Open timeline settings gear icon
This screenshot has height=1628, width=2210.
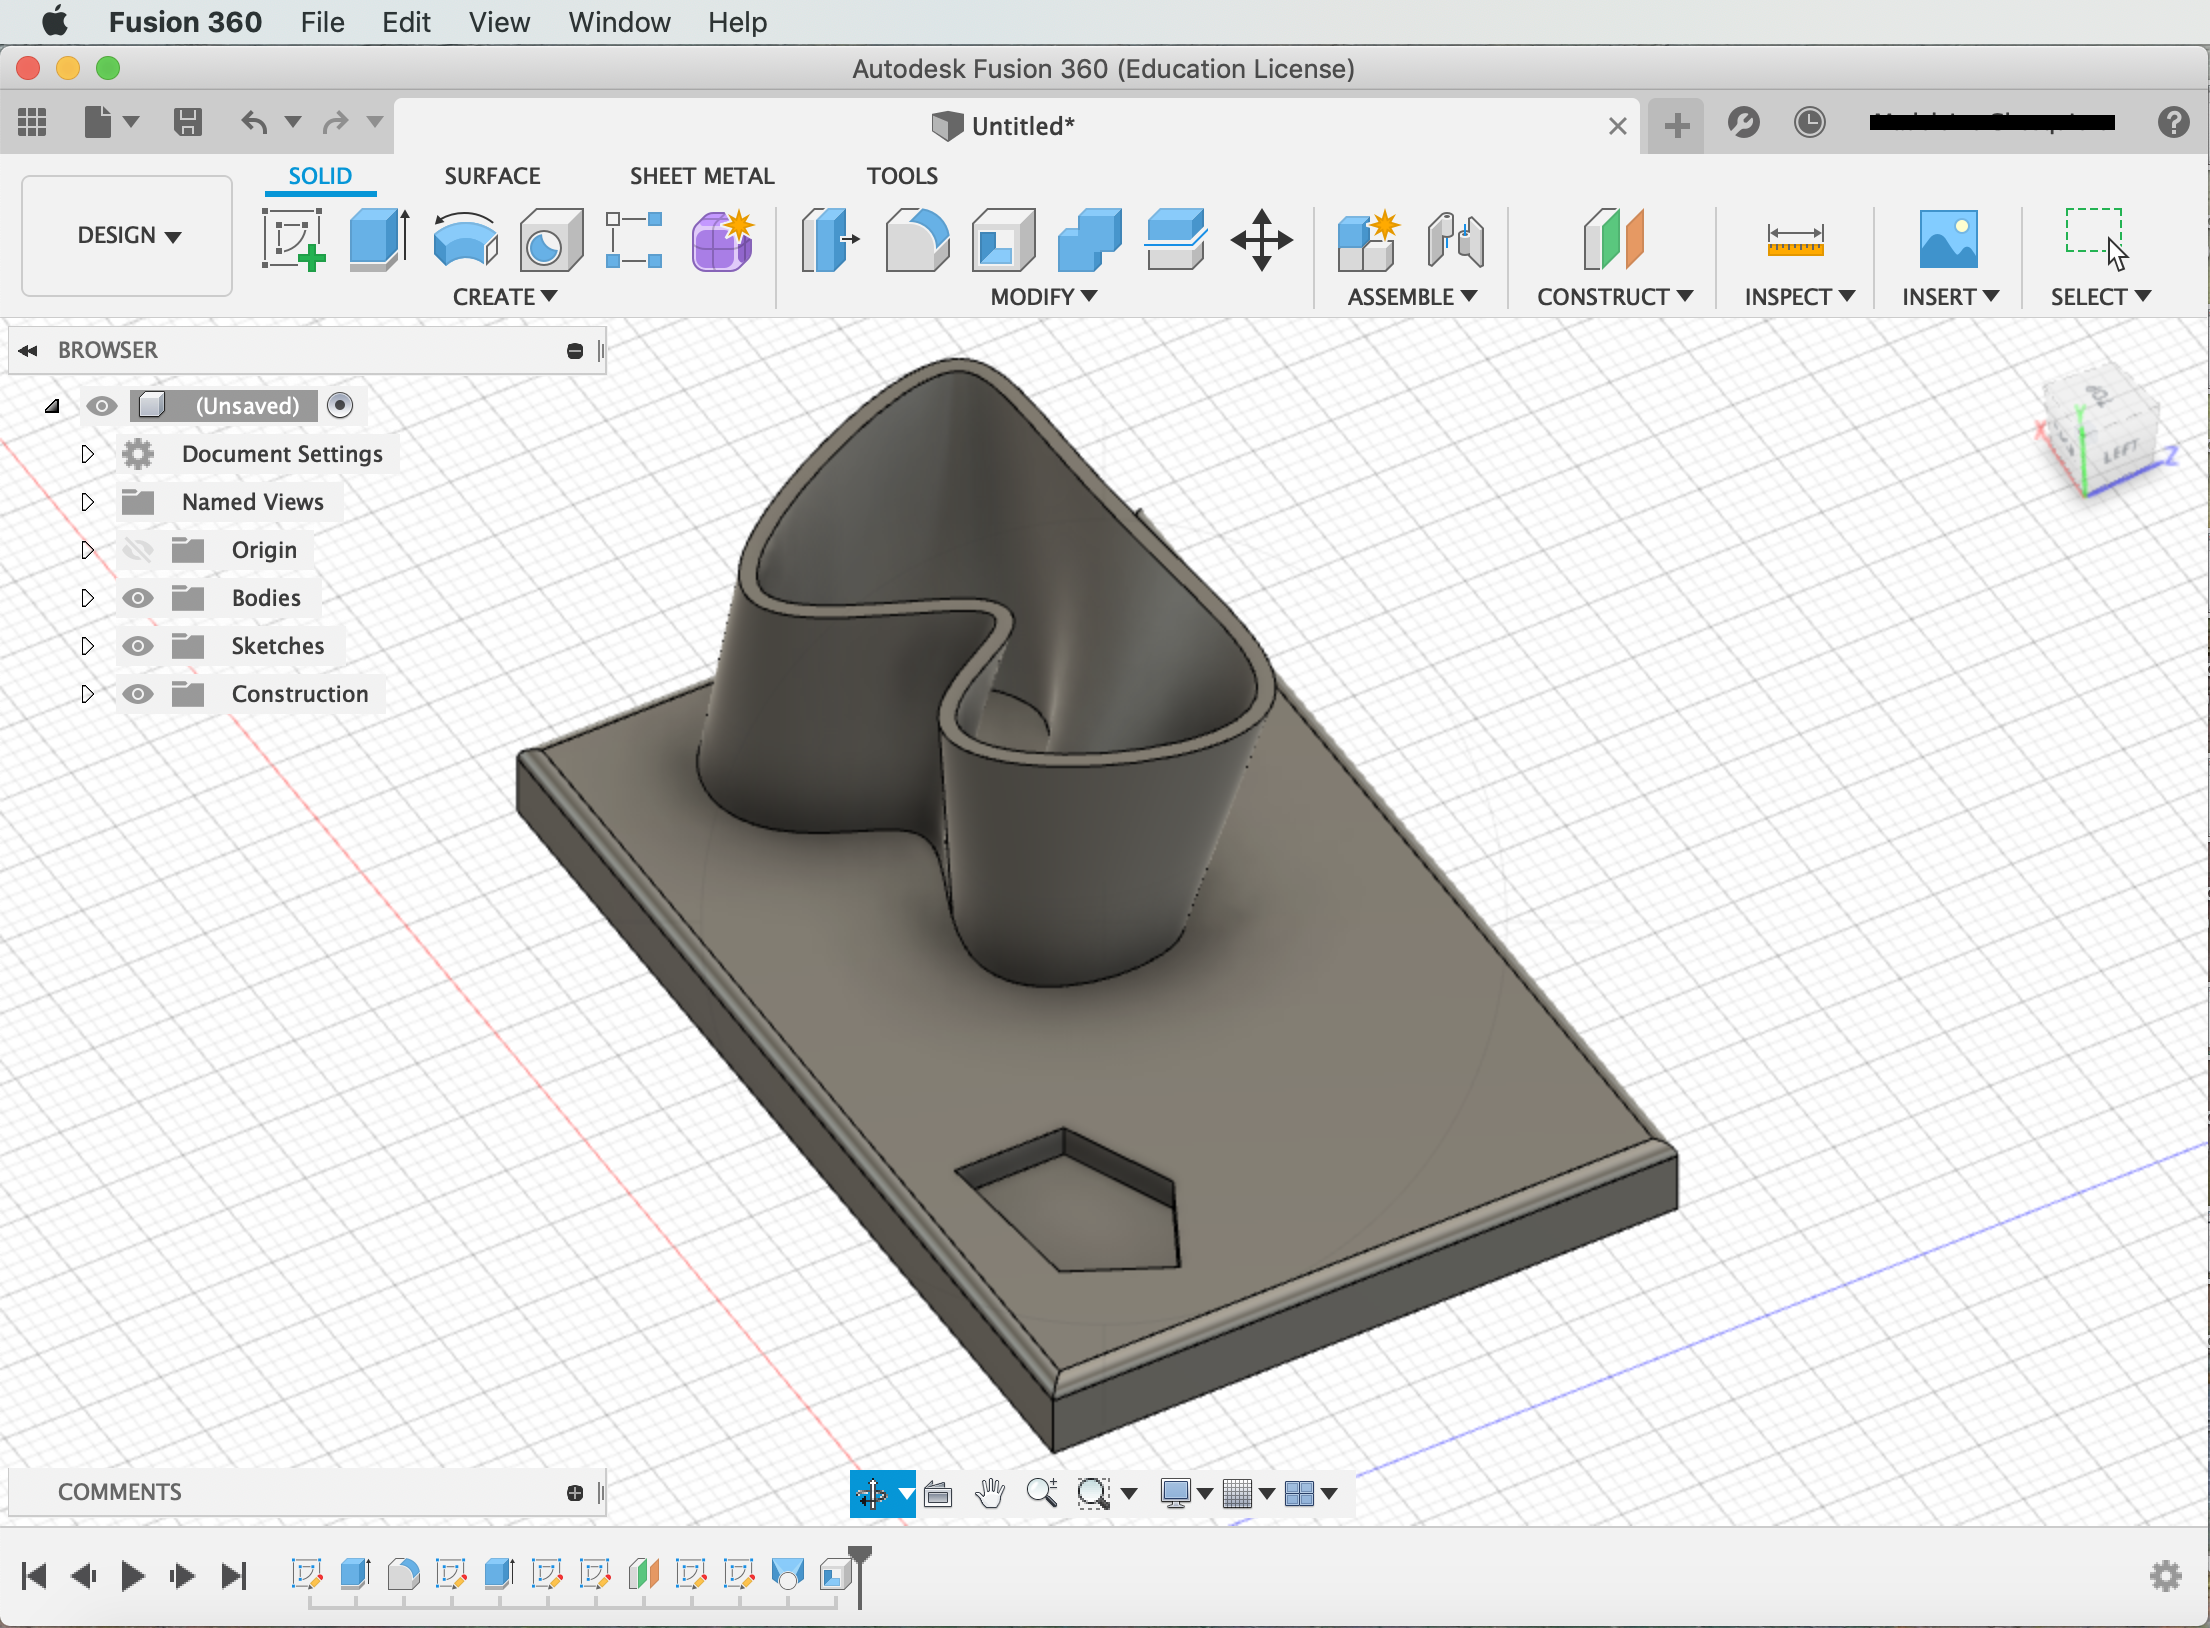2165,1577
